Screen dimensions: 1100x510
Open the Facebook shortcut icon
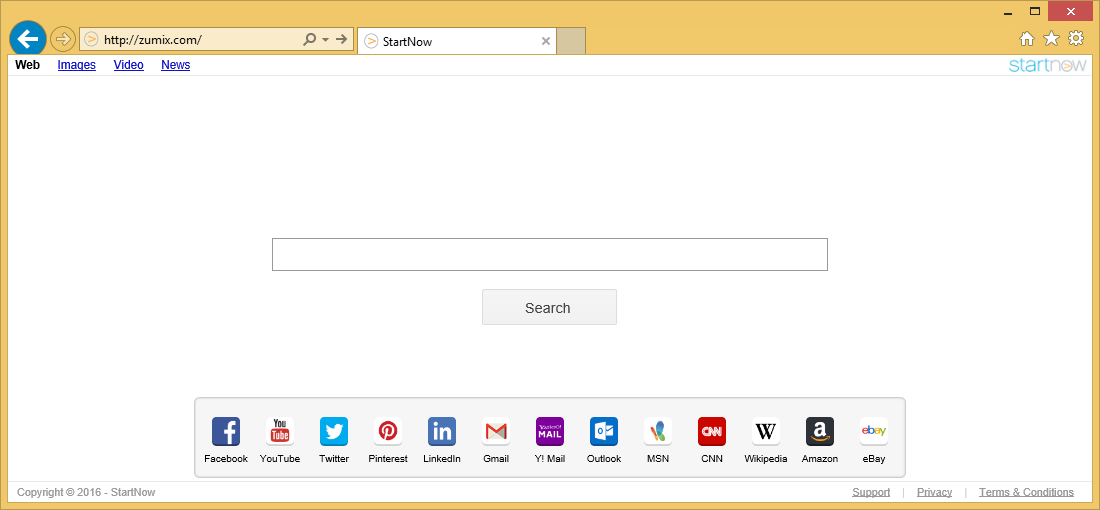[x=226, y=432]
